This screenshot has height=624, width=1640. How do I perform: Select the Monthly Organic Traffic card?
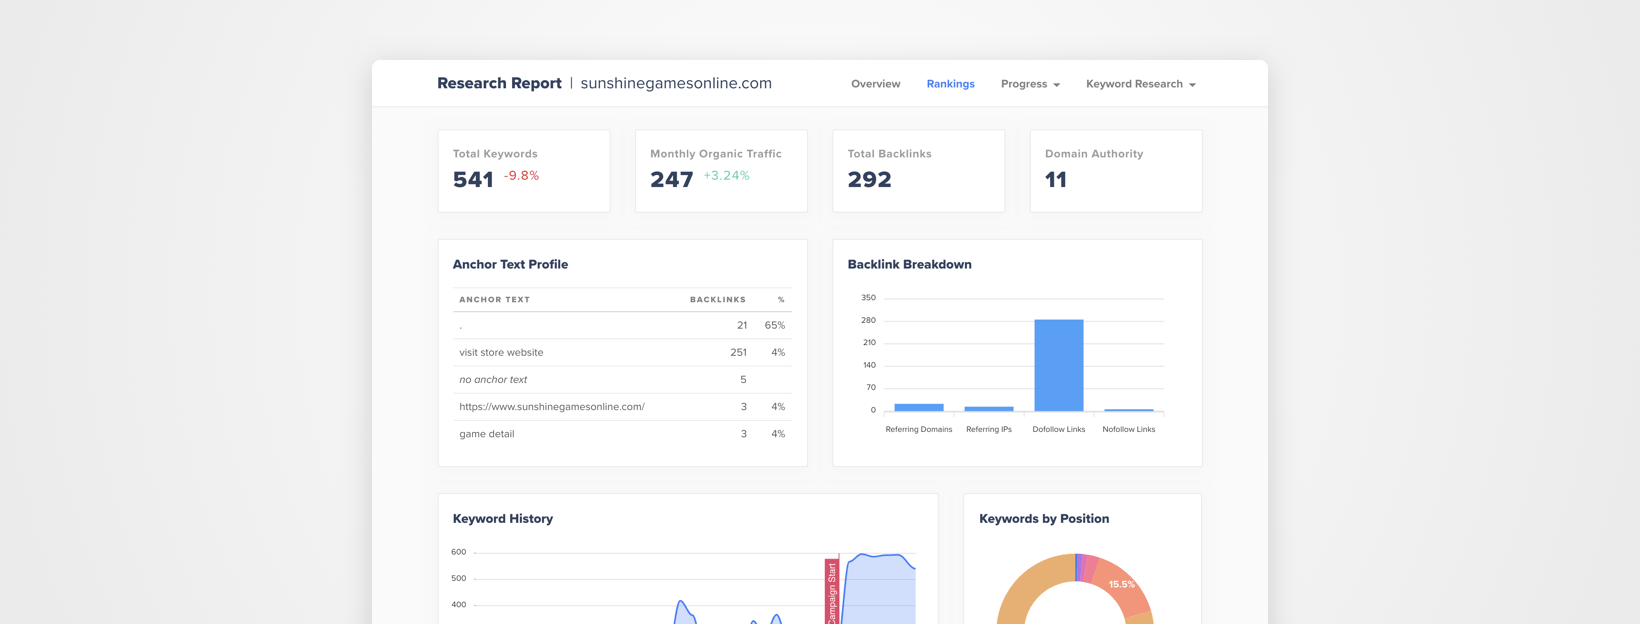click(x=721, y=171)
